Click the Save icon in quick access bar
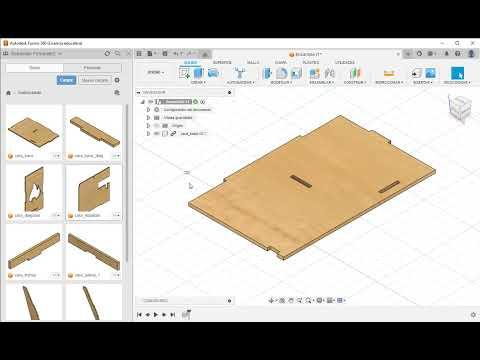This screenshot has height=360, width=480. (x=165, y=53)
